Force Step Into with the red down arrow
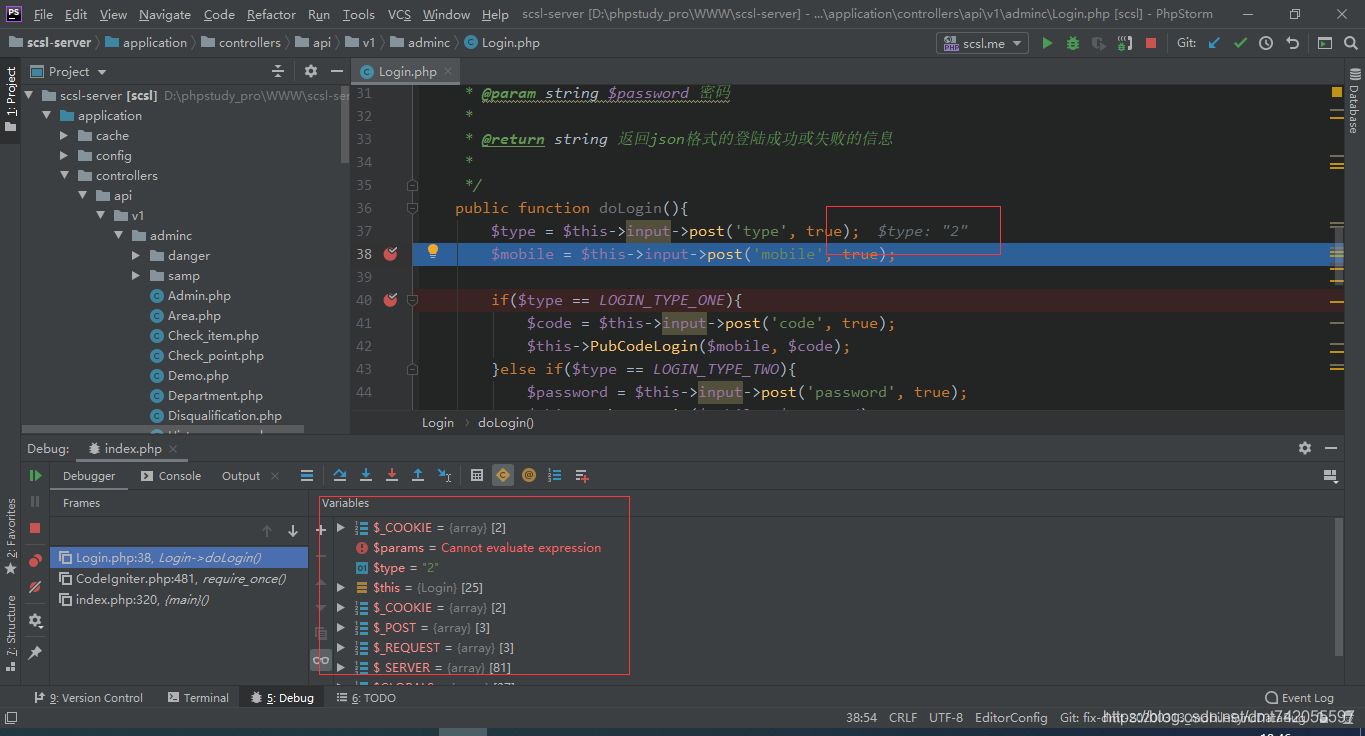1365x736 pixels. (x=392, y=476)
